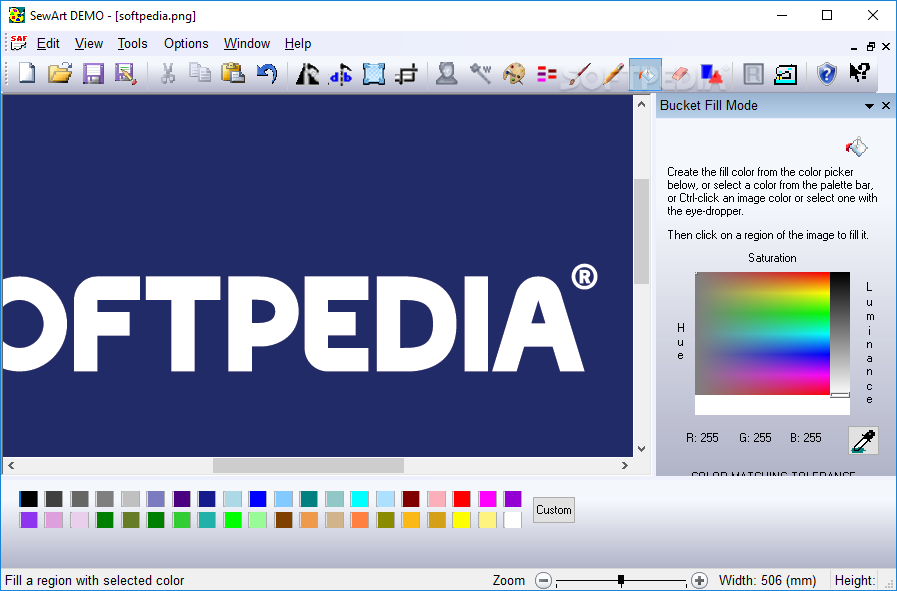Select the Eraser tool

[680, 74]
